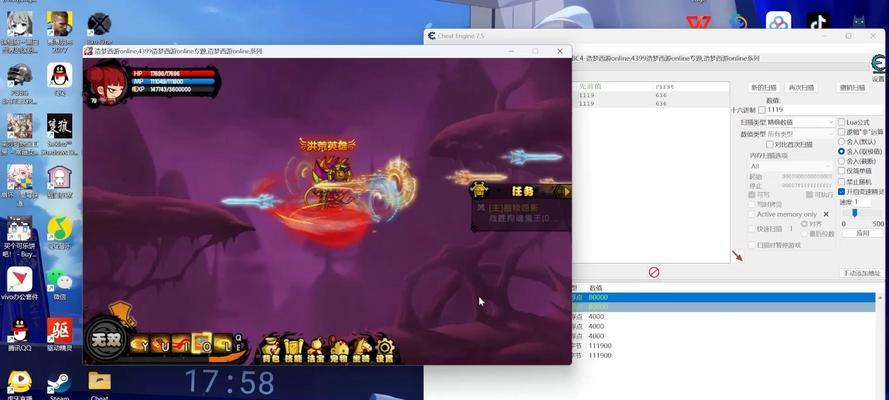Screen dimensions: 889x400
Task: Disable the 开启变速精灵 speedhack checkbox
Action: click(841, 192)
